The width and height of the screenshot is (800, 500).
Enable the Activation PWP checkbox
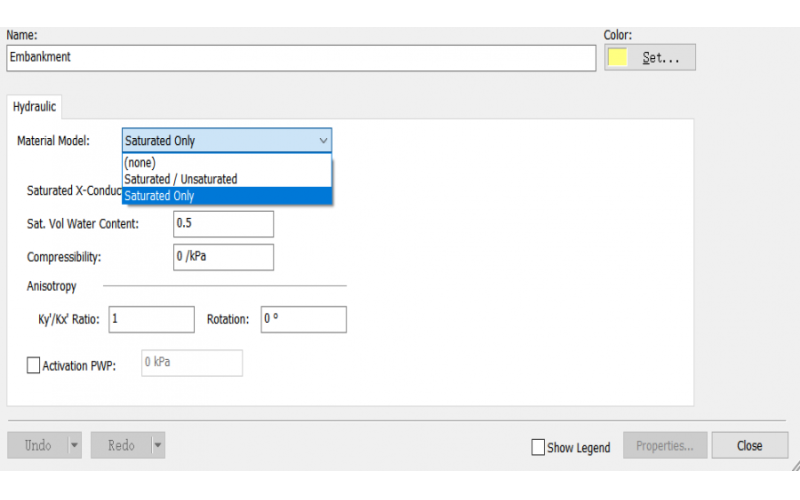pyautogui.click(x=33, y=366)
